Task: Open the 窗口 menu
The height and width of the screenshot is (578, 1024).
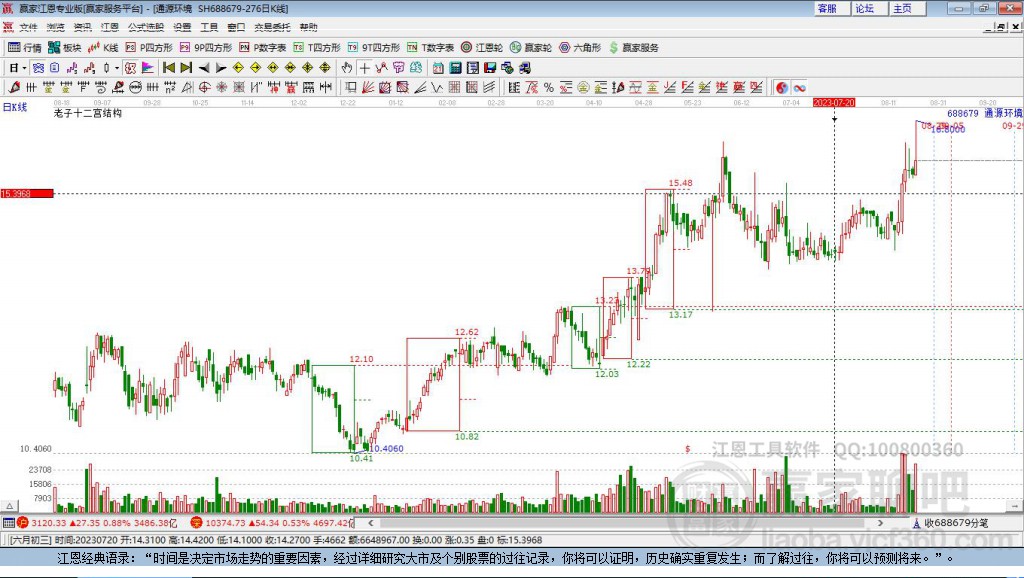Action: 236,27
